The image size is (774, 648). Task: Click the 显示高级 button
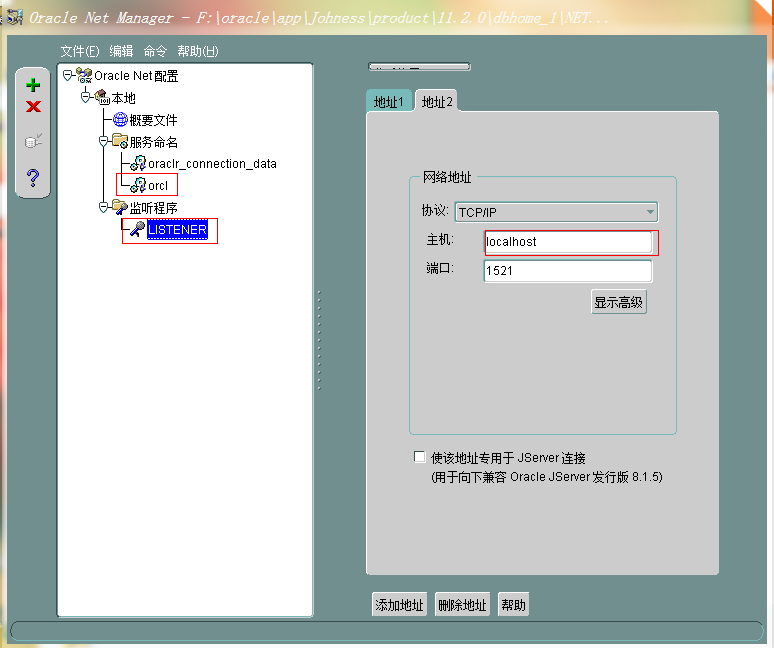pyautogui.click(x=619, y=302)
